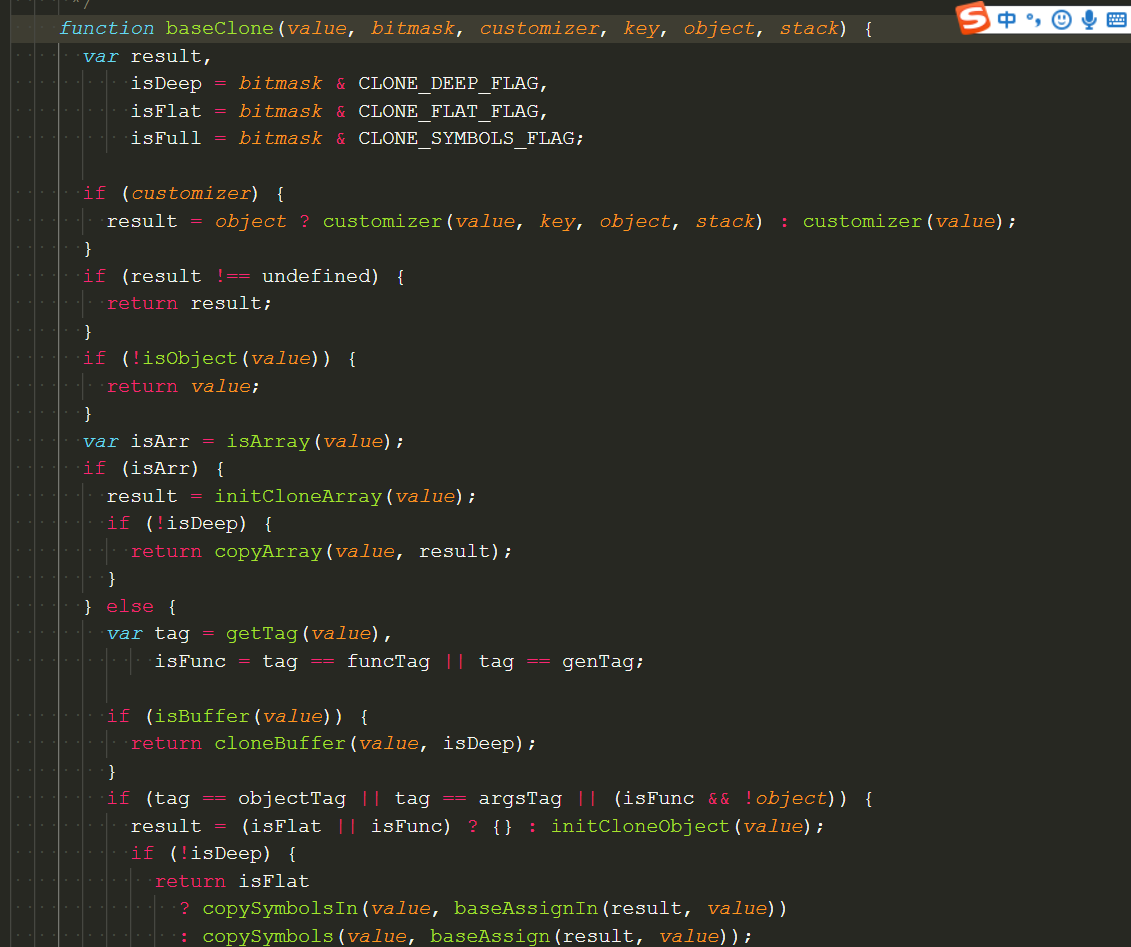Click the 'if (isArr)' condition
The height and width of the screenshot is (947, 1131).
[141, 469]
